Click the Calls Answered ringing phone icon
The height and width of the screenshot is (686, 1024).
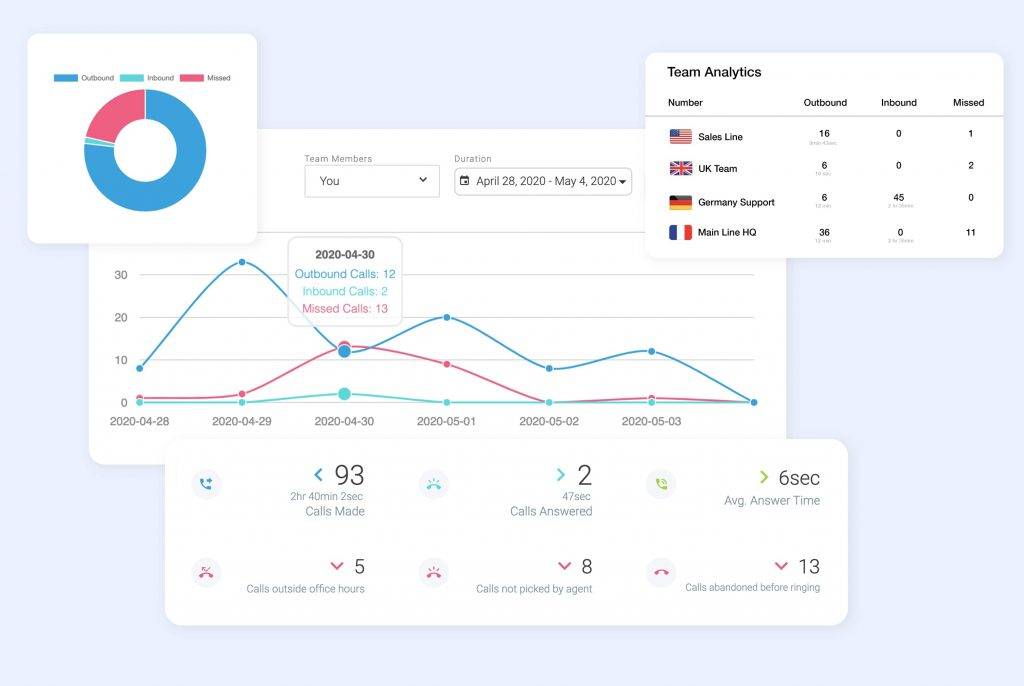[x=433, y=484]
